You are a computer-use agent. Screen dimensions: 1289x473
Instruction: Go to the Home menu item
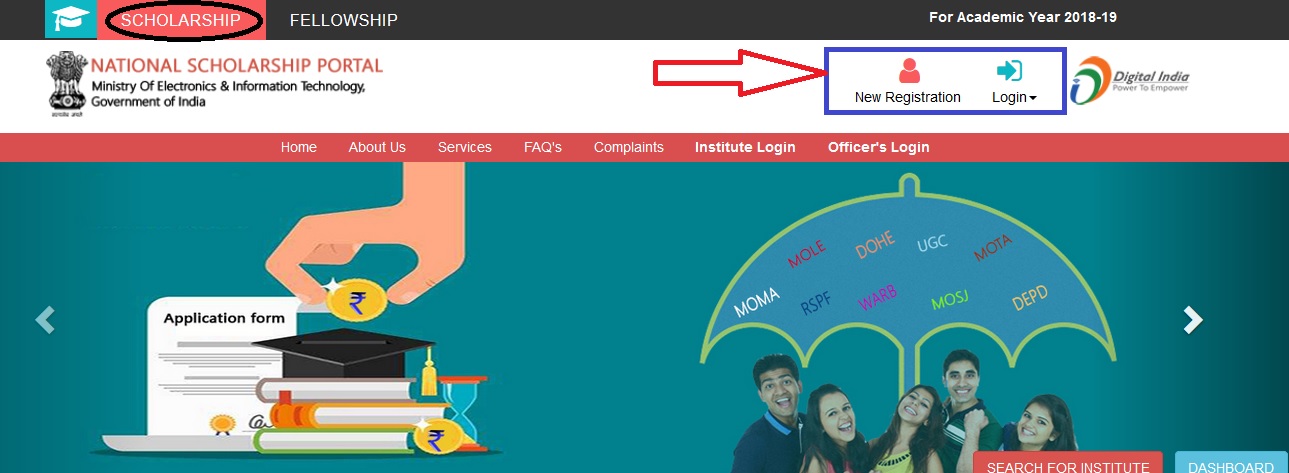coord(299,147)
